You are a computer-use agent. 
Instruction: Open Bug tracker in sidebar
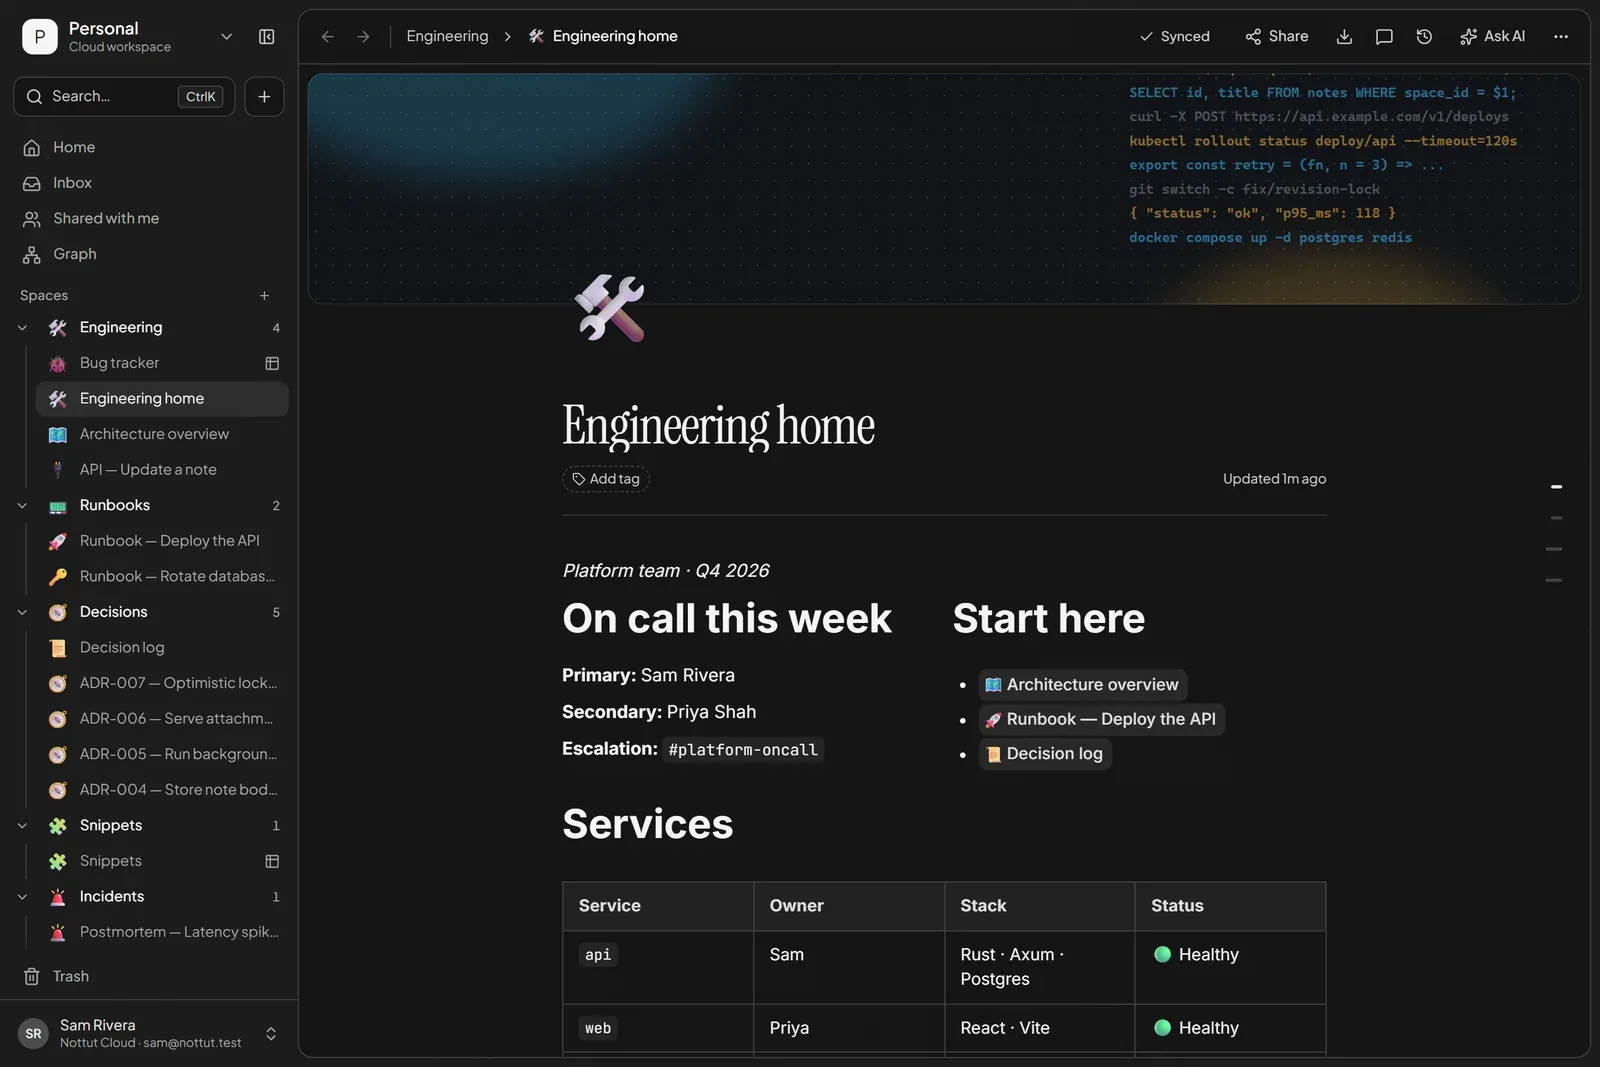pos(162,363)
